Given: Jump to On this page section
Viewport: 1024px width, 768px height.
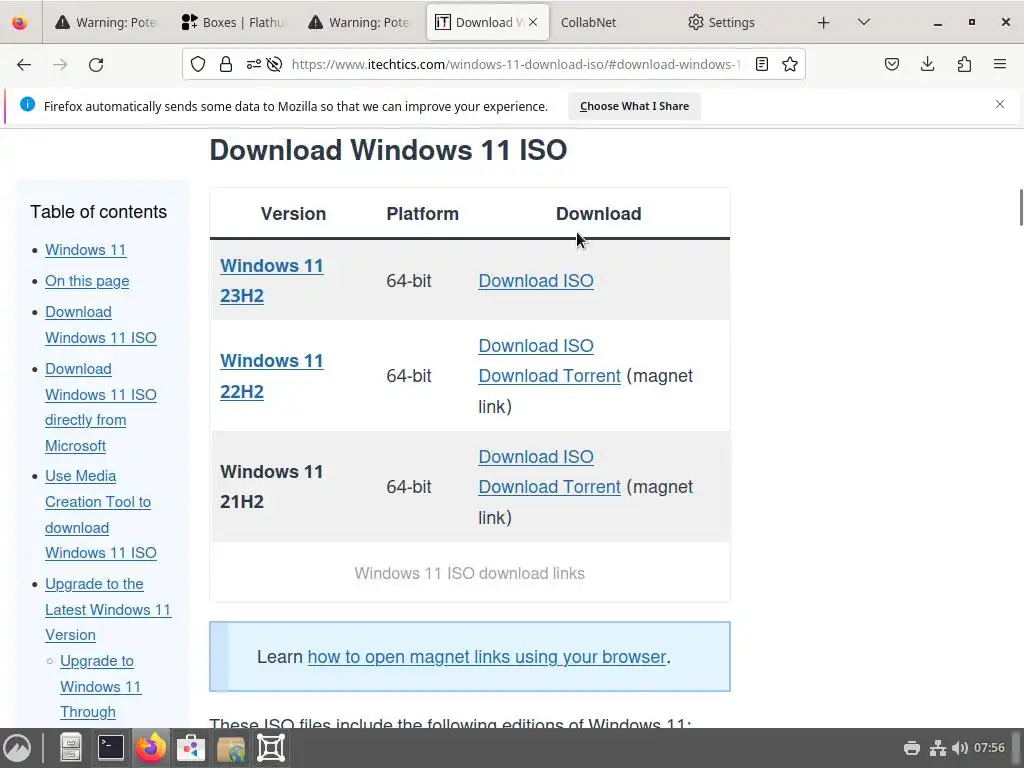Looking at the screenshot, I should pyautogui.click(x=87, y=281).
